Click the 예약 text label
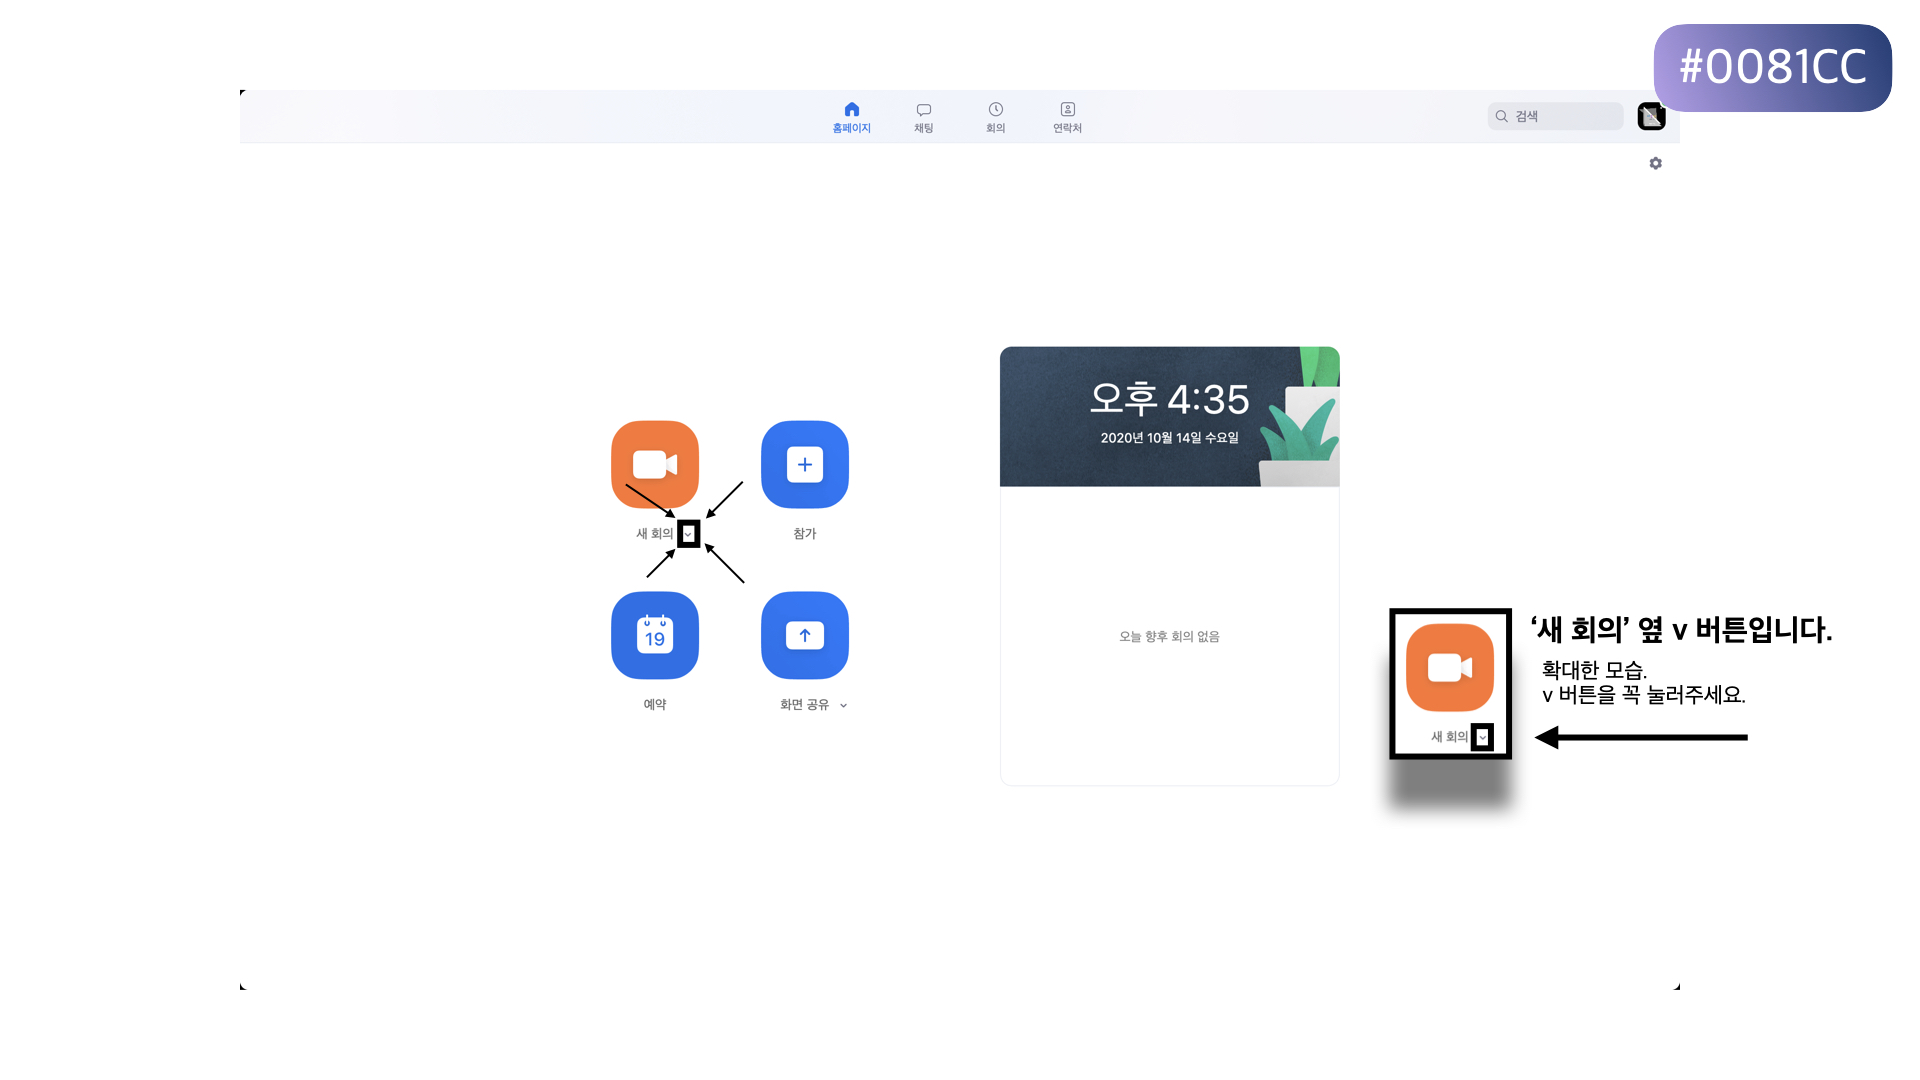The image size is (1920, 1080). point(655,705)
